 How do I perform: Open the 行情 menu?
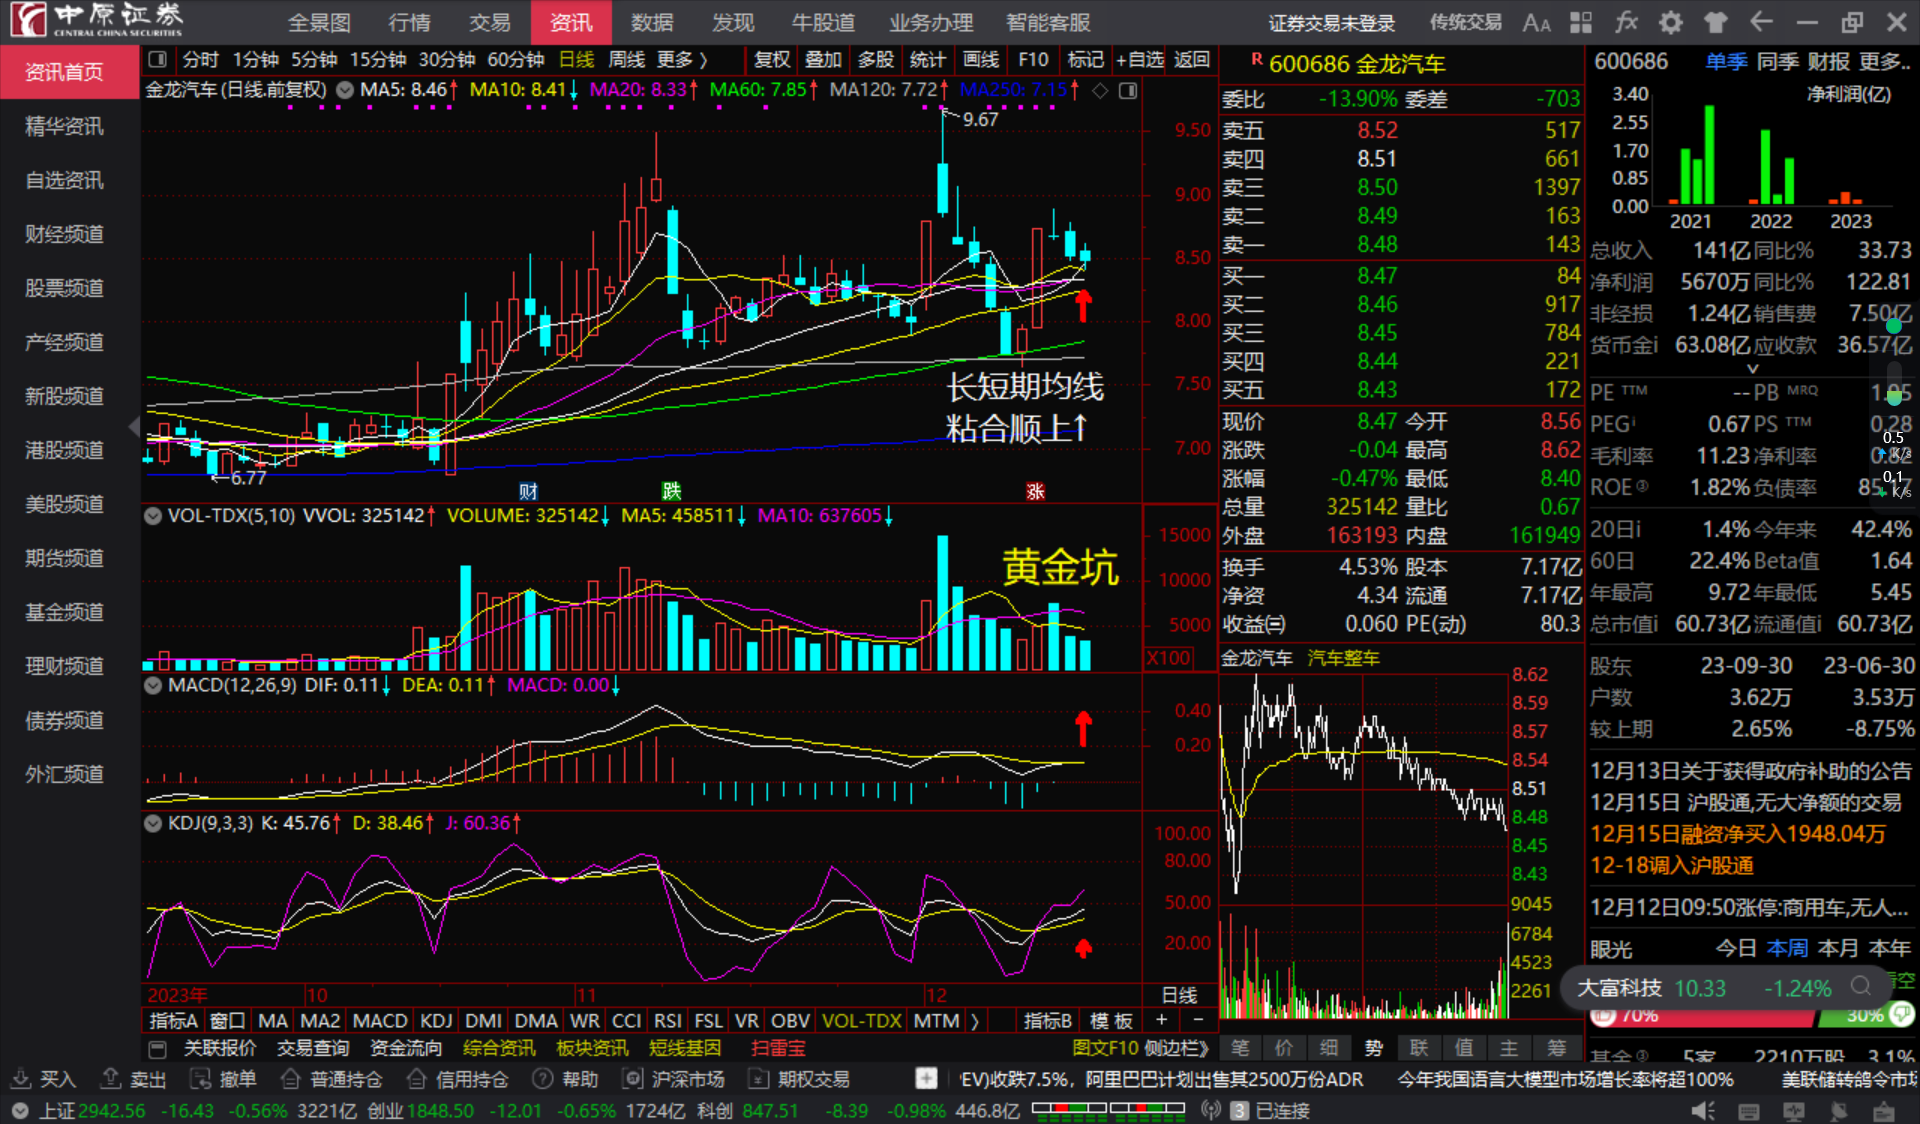click(409, 23)
